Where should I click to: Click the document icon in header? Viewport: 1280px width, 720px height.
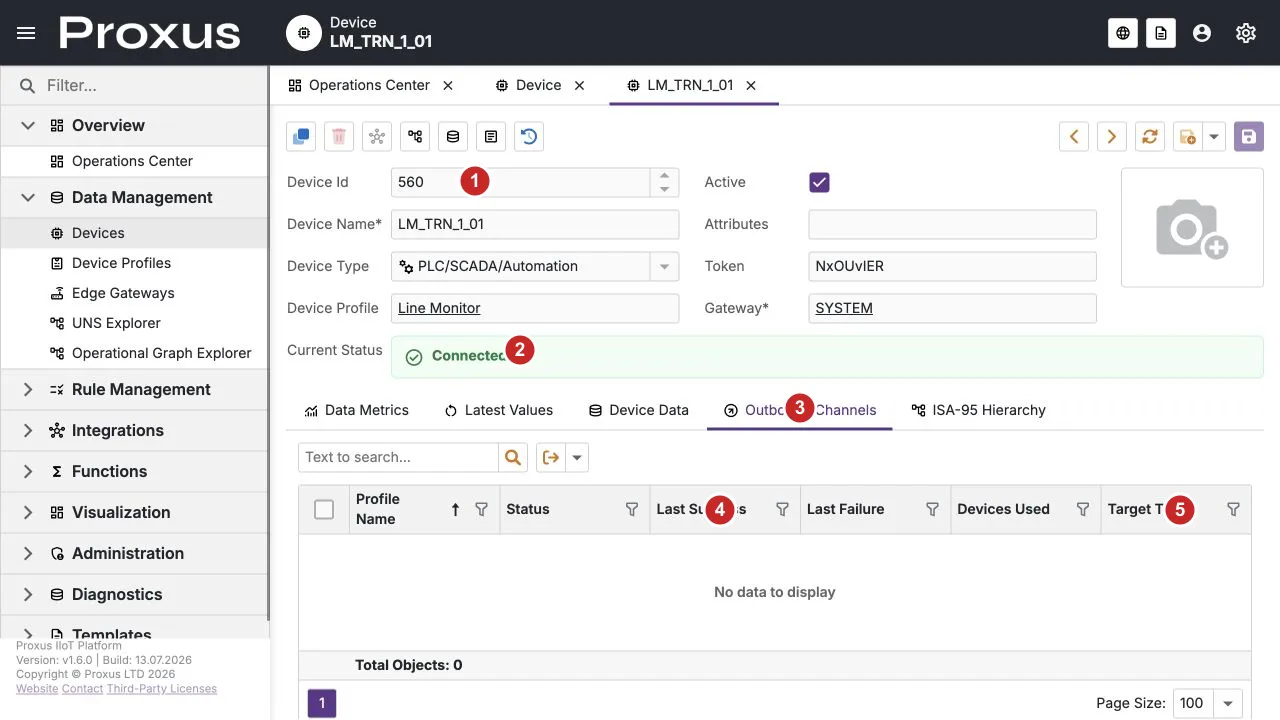pos(1160,33)
